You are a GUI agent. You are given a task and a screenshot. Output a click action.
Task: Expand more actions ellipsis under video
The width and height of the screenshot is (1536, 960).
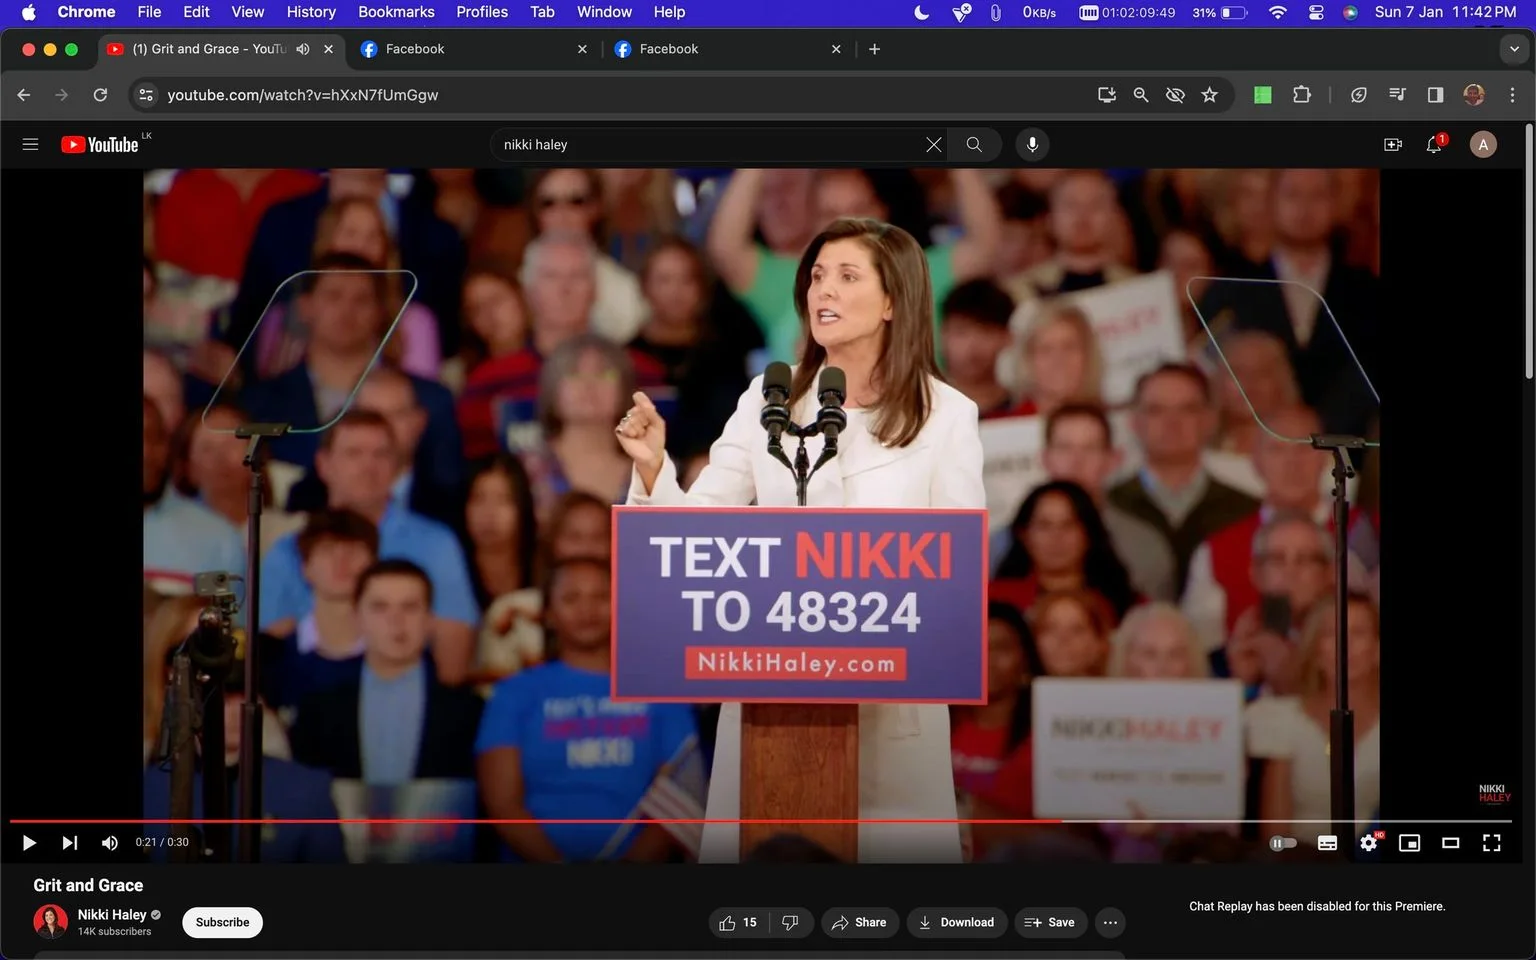click(x=1110, y=922)
